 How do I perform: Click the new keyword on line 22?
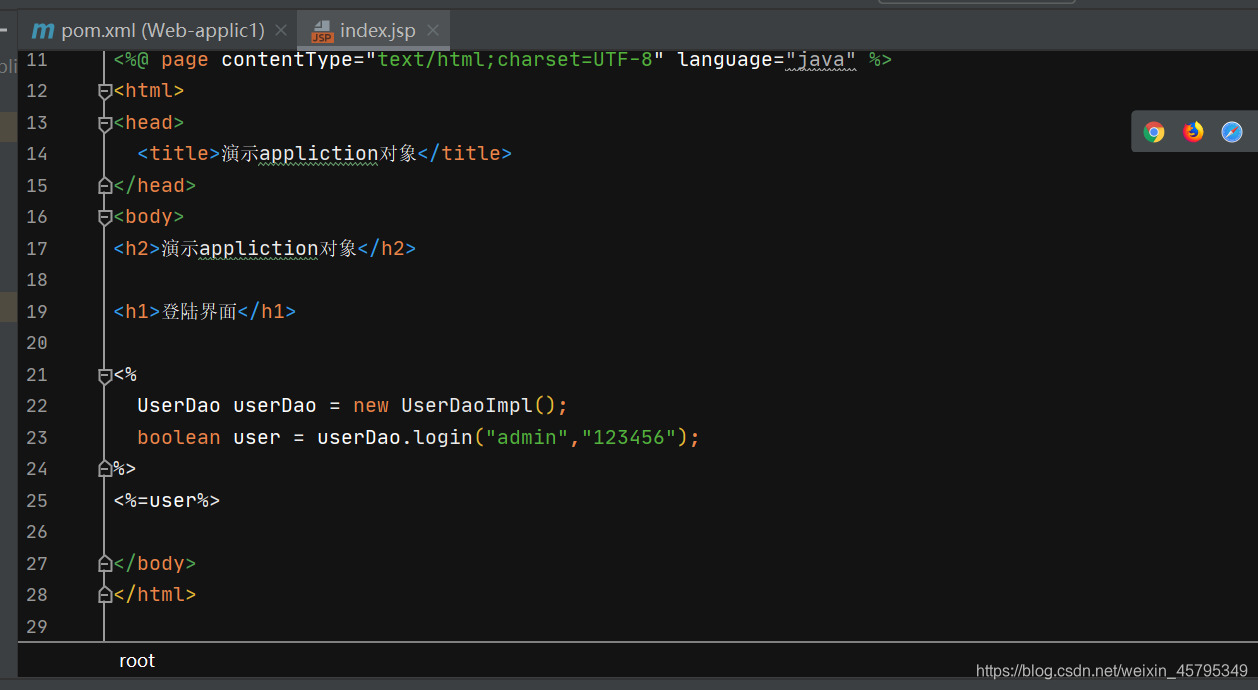coord(371,406)
